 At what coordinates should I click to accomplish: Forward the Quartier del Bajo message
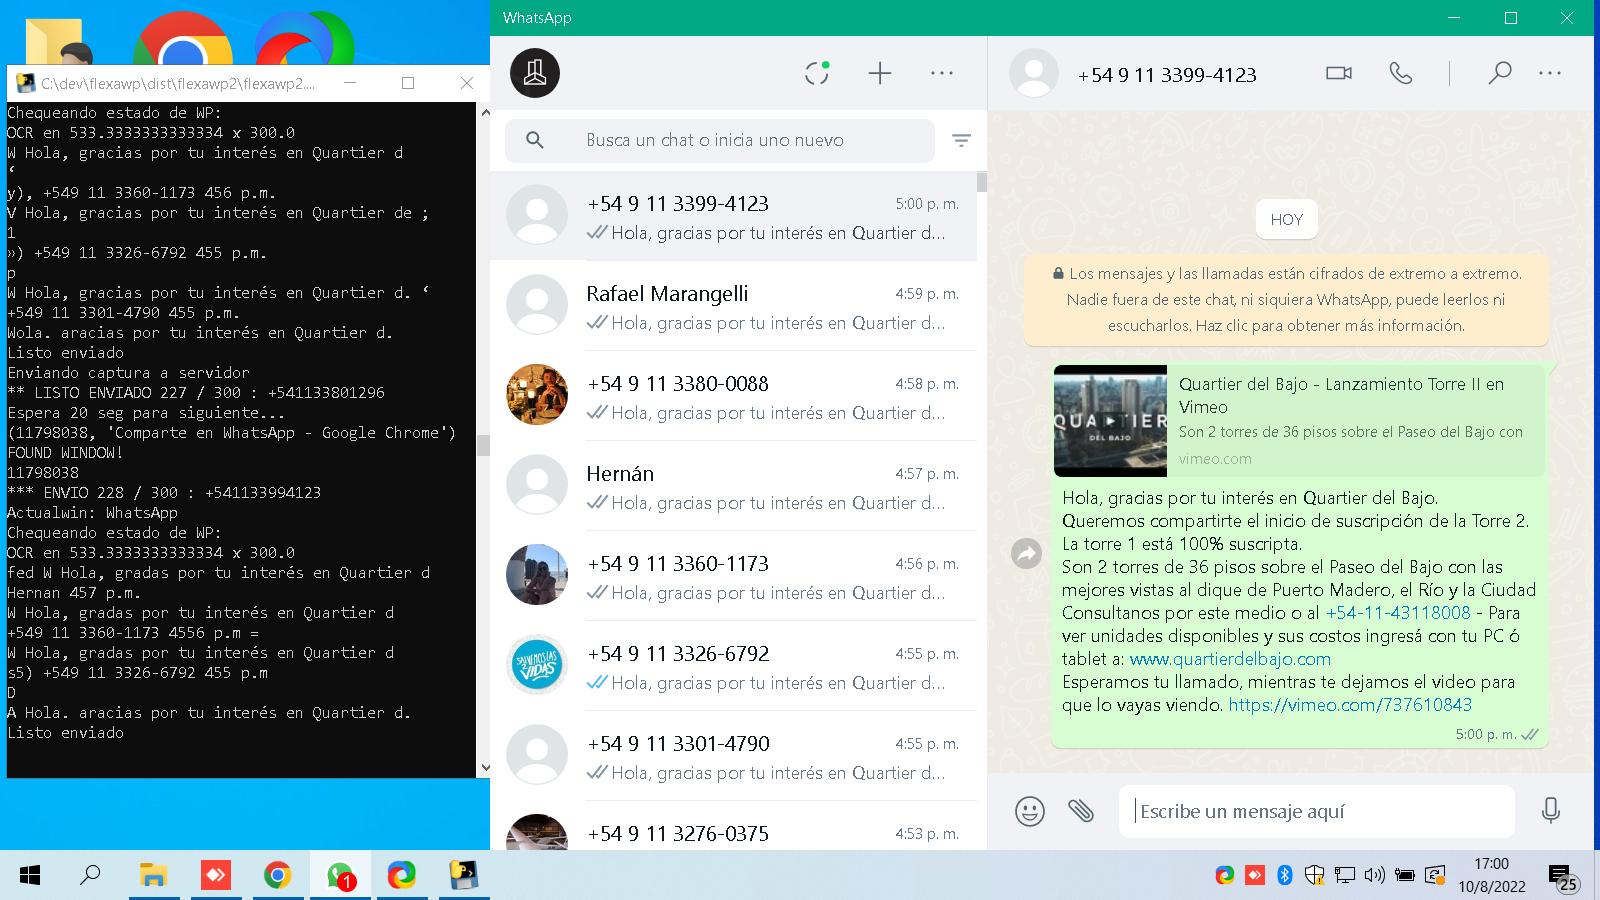click(x=1026, y=553)
